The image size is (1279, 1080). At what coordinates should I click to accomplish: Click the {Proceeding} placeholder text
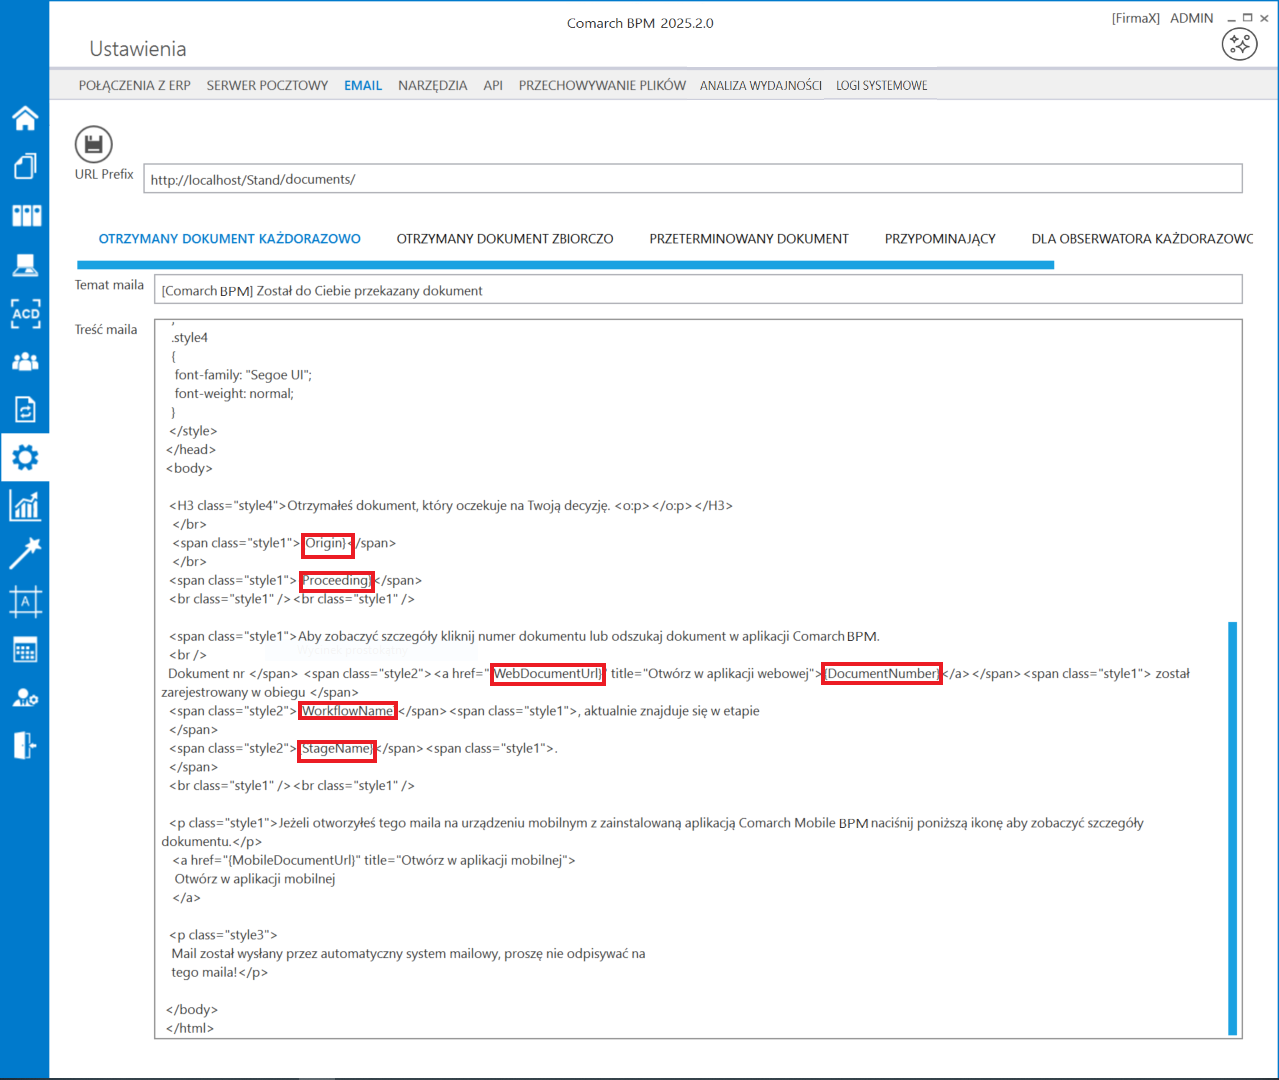point(336,581)
